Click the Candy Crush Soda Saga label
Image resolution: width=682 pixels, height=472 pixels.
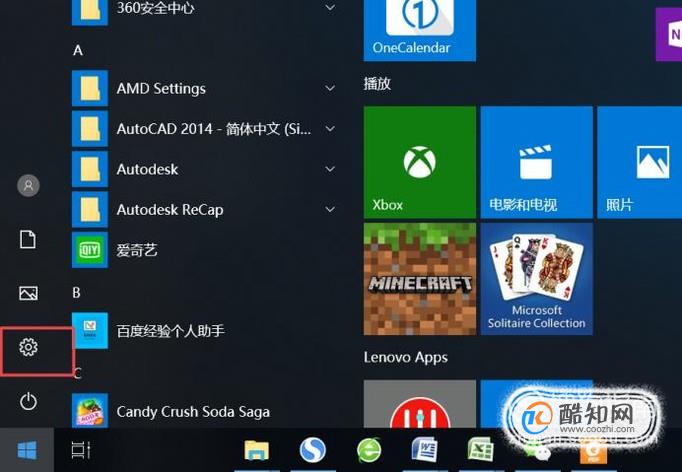[x=193, y=412]
